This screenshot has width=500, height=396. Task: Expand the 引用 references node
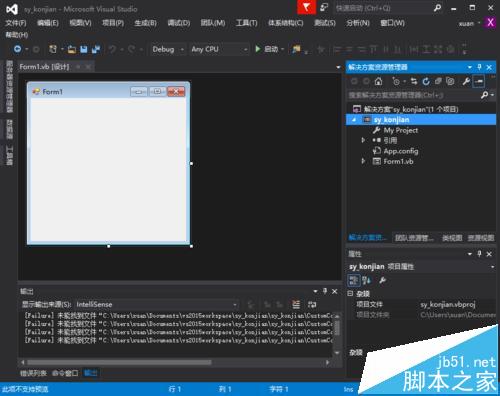363,140
